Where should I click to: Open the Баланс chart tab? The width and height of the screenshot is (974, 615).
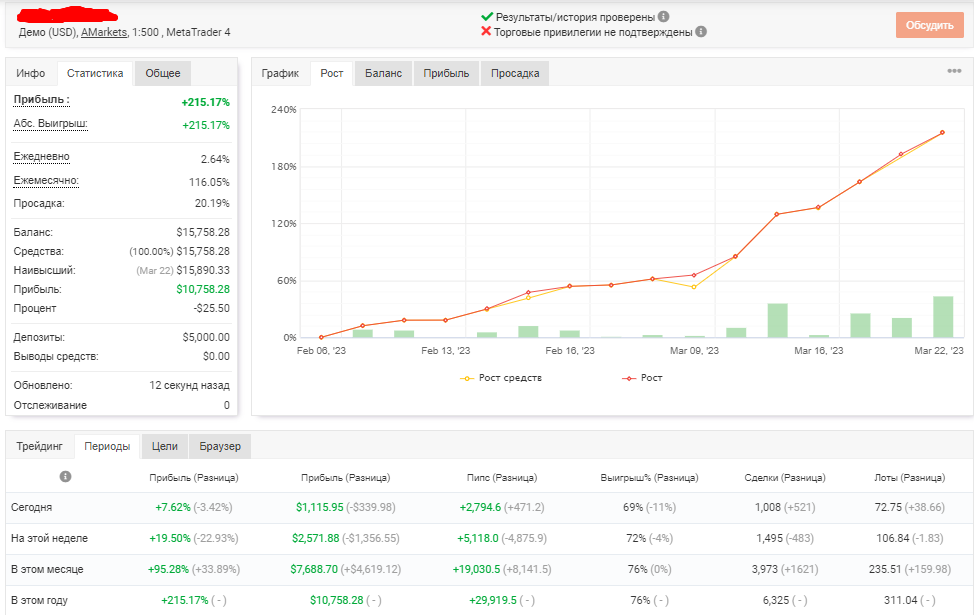[383, 73]
